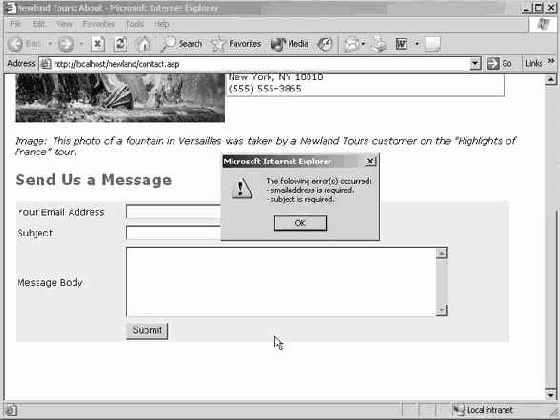Click the Print toolbar icon
The image size is (560, 420).
click(x=380, y=44)
